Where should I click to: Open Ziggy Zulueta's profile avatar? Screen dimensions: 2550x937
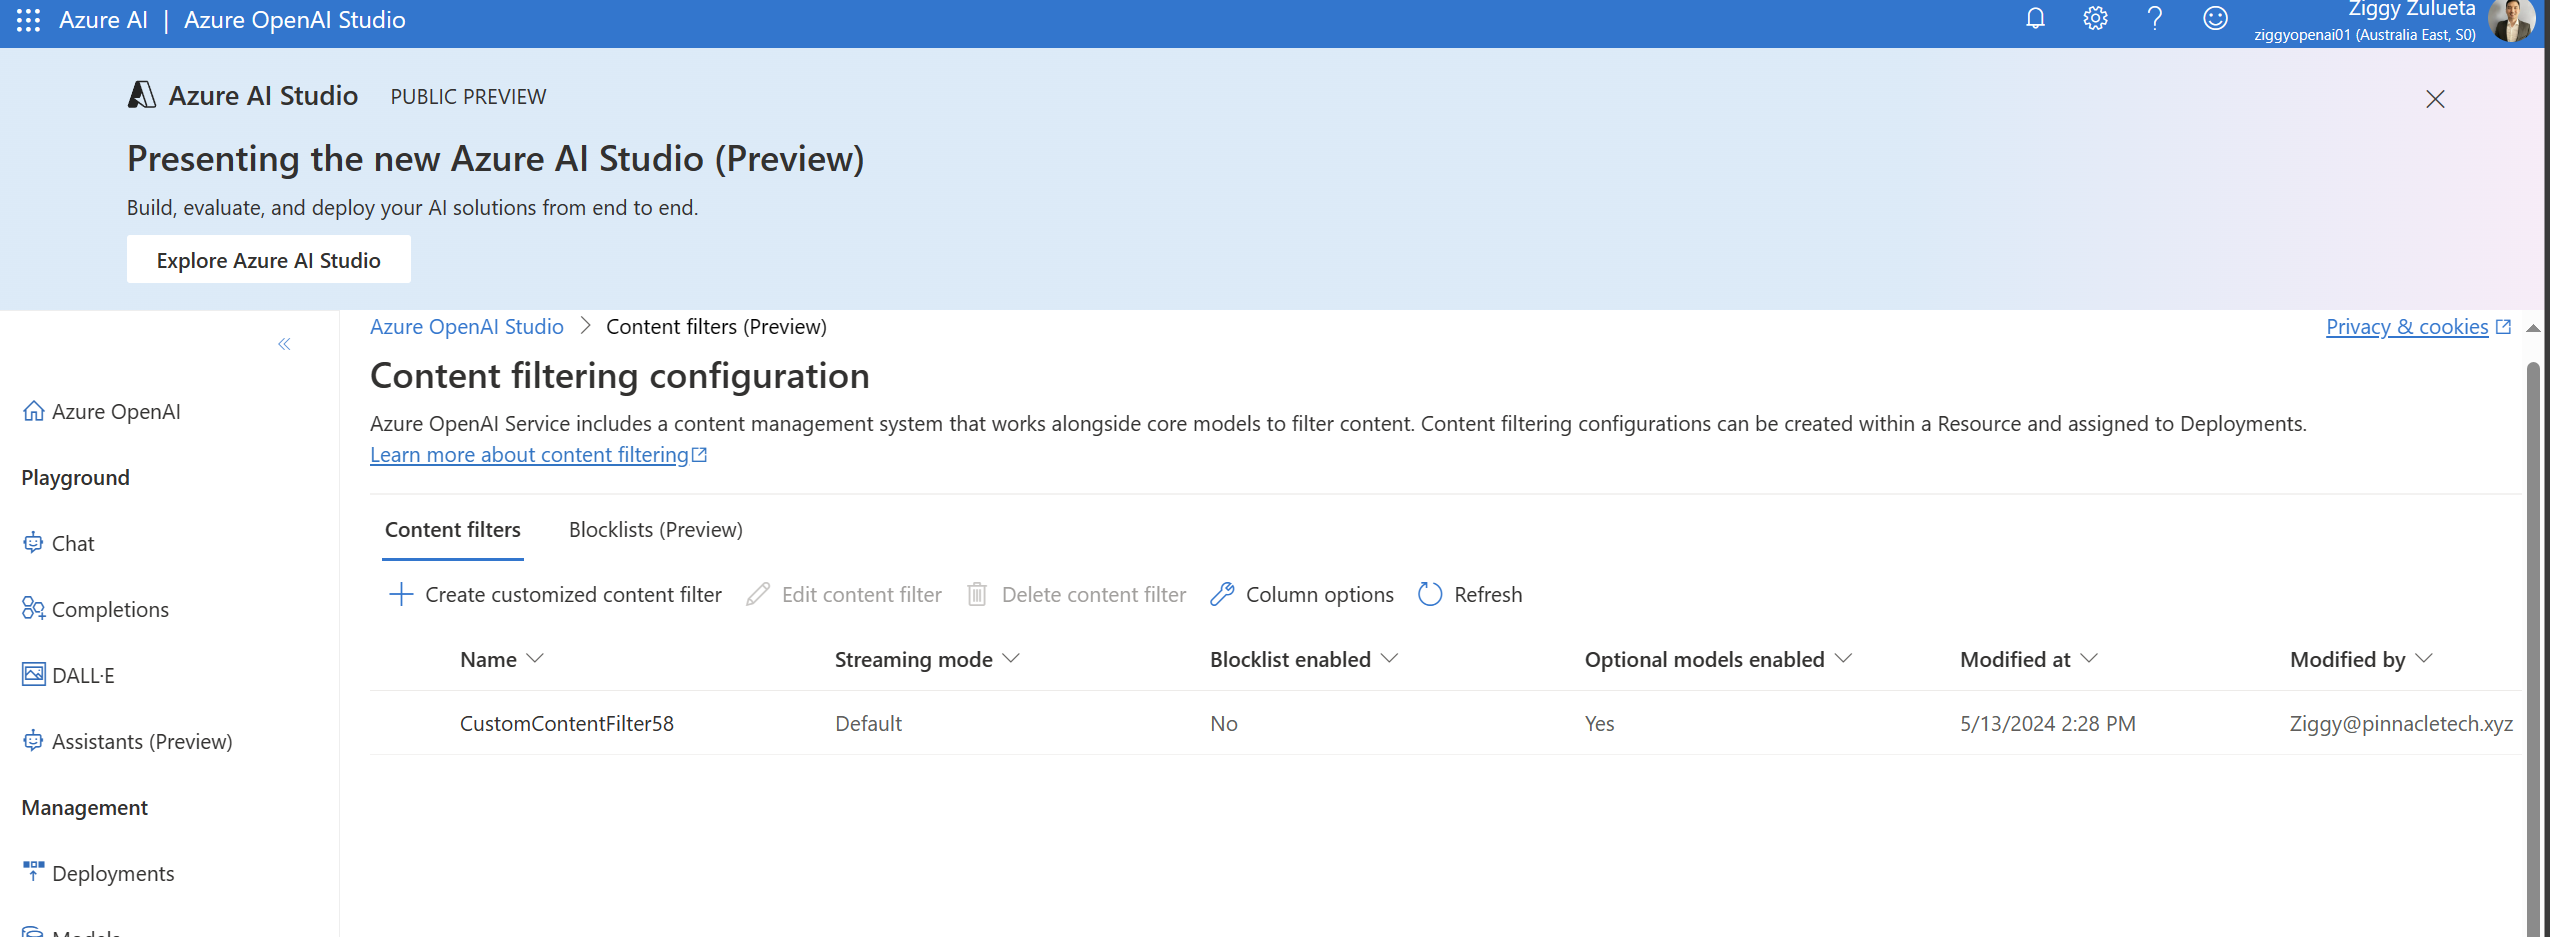point(2511,21)
